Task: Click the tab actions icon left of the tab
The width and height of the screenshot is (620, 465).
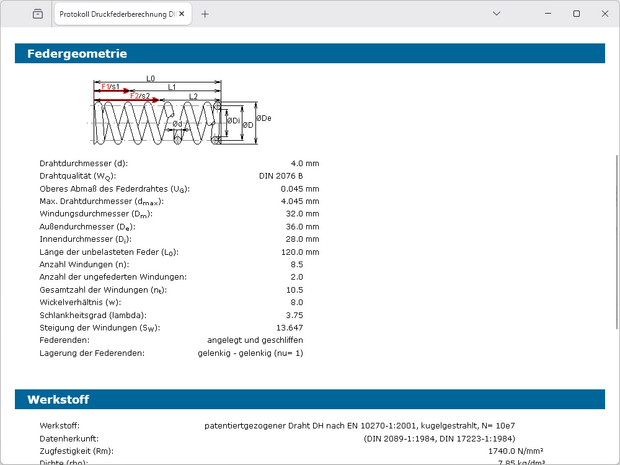Action: [37, 14]
